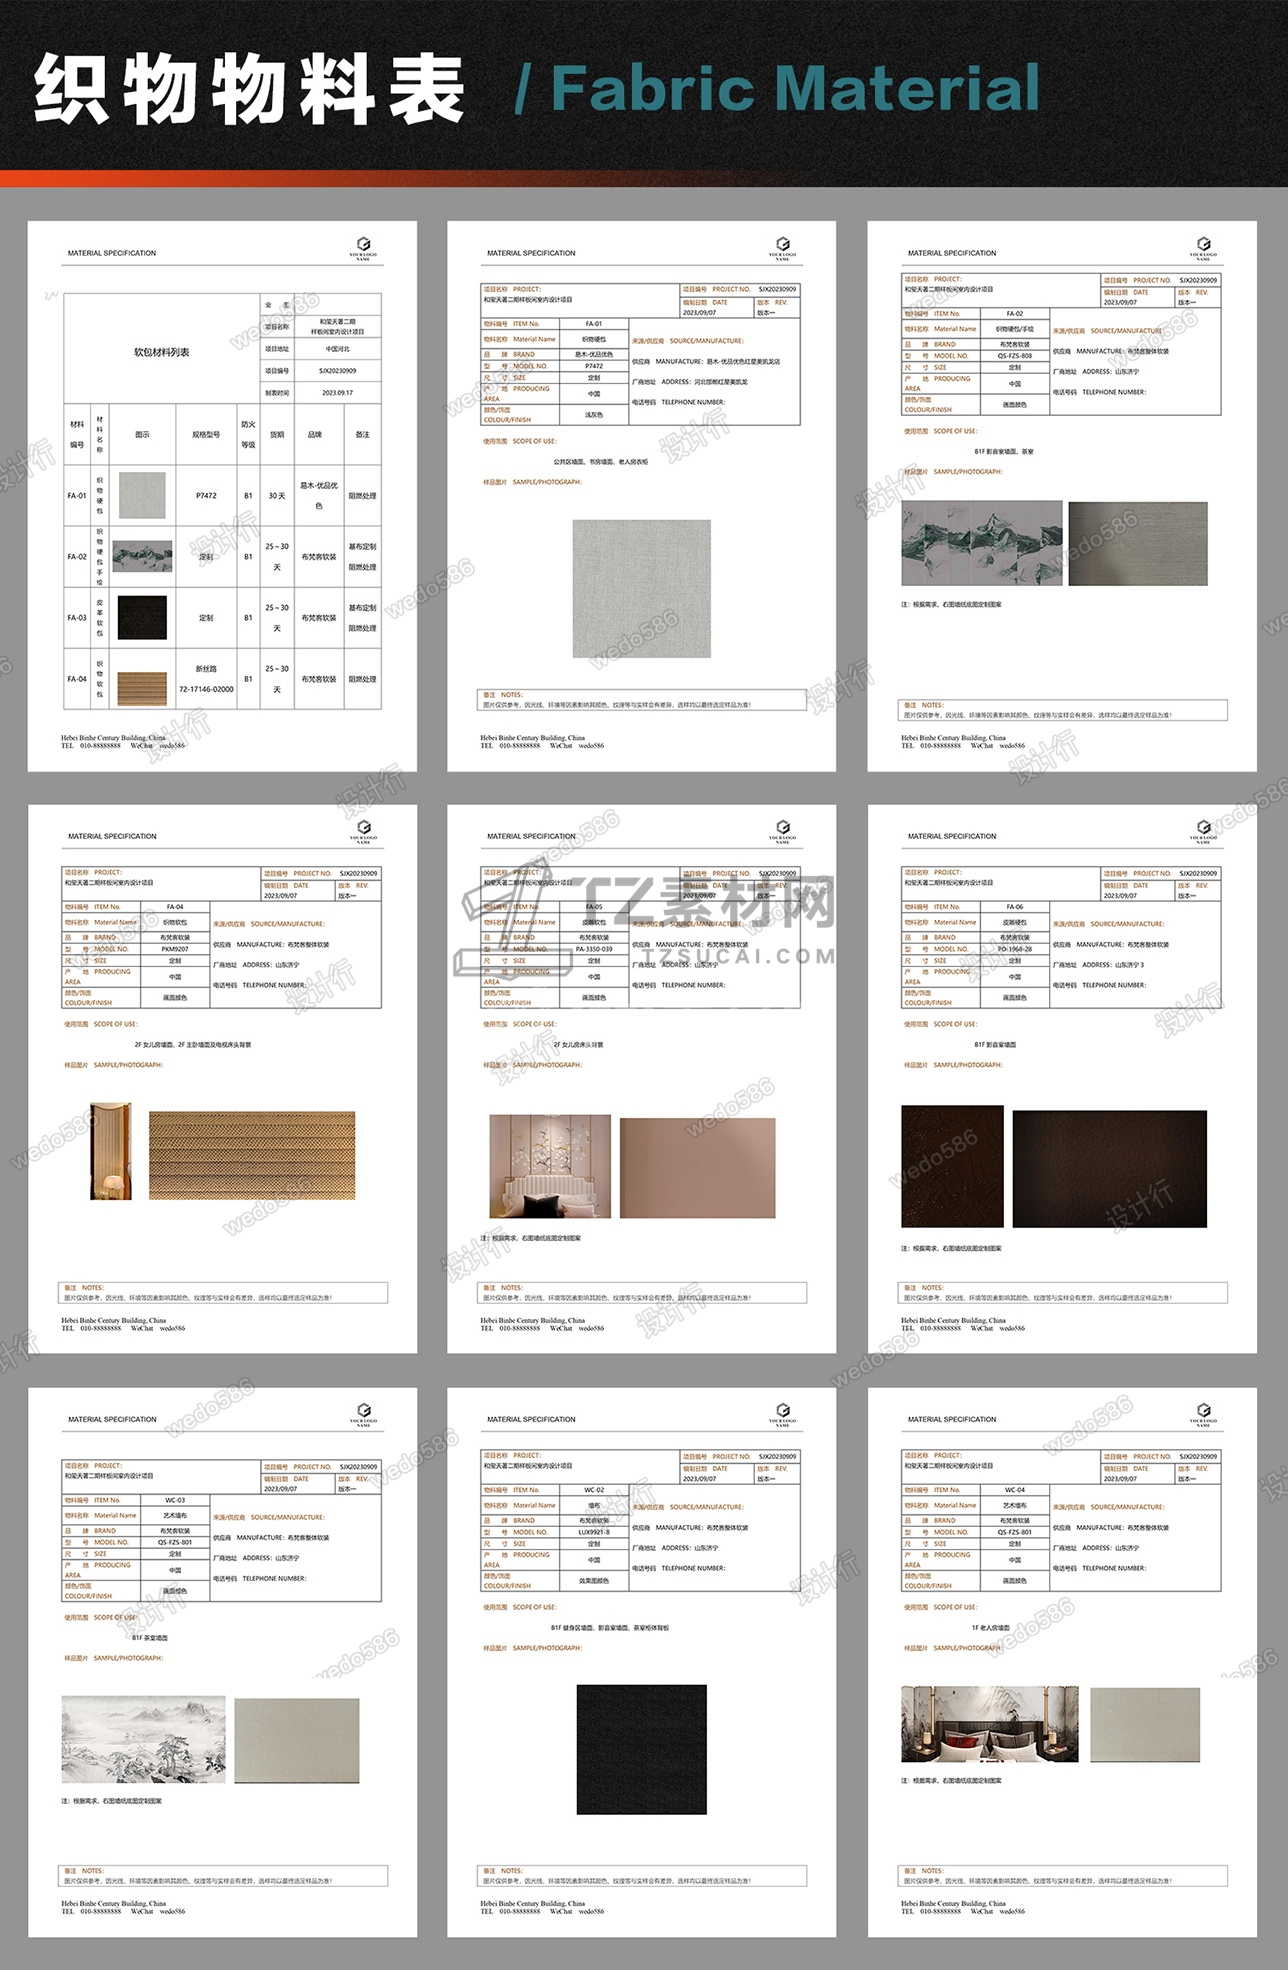Click the logo on the FA-06 spec page
The height and width of the screenshot is (1970, 1288).
[x=1204, y=831]
